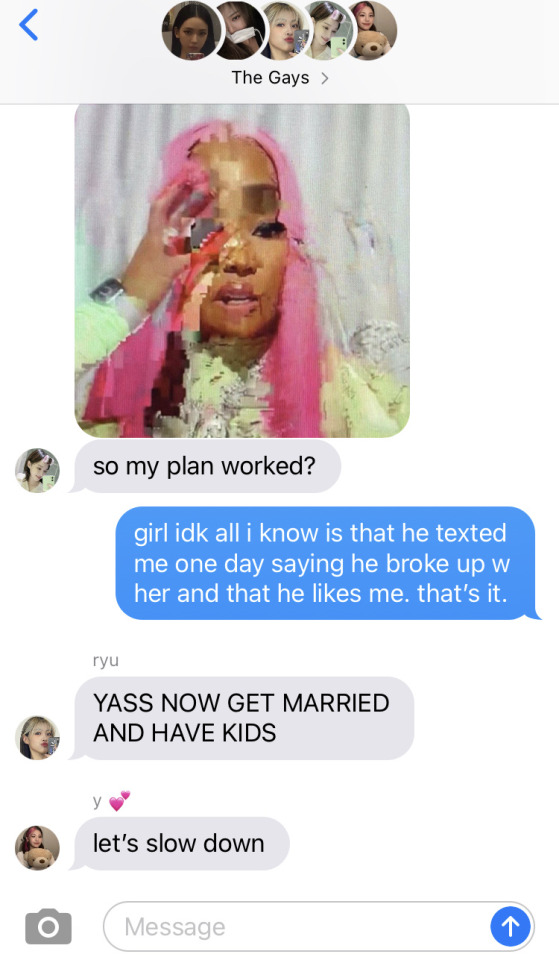Tap ryu's avatar beside YASS message
The width and height of the screenshot is (559, 960).
(37, 738)
